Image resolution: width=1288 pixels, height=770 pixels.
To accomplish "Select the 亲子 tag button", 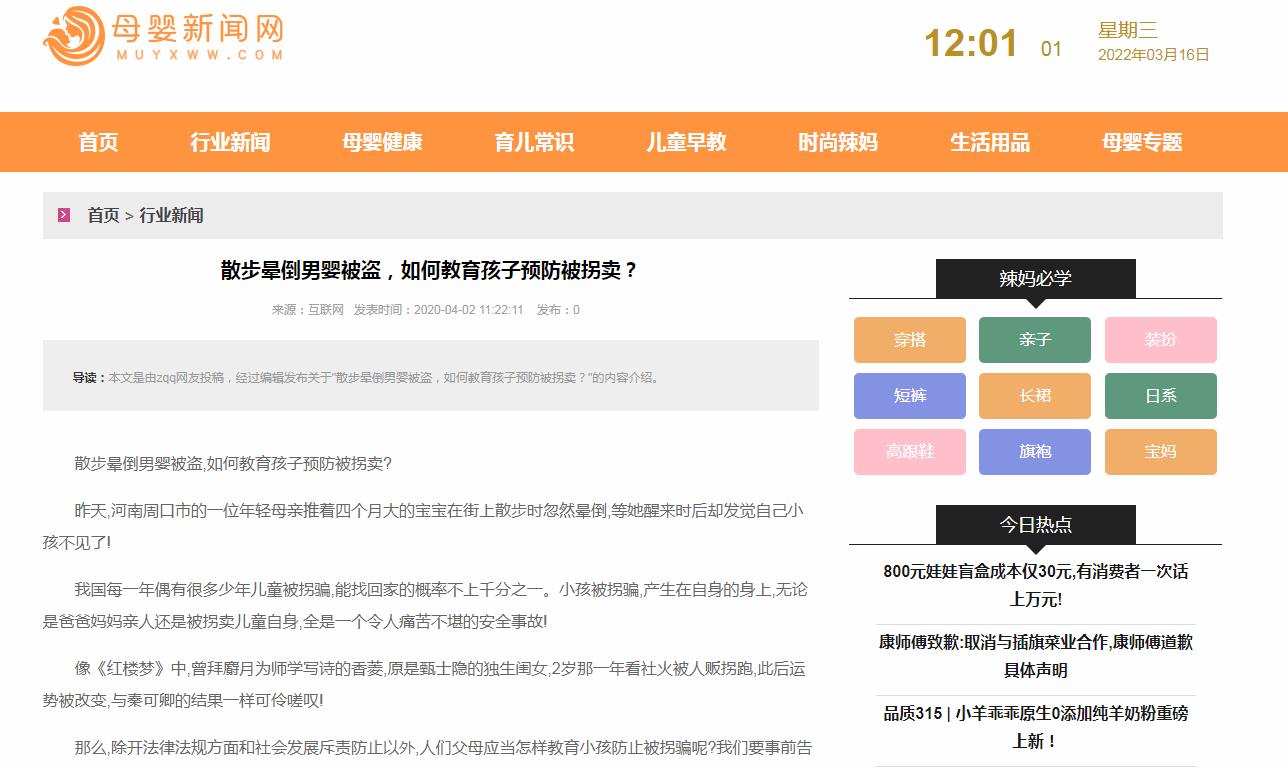I will pos(1035,340).
